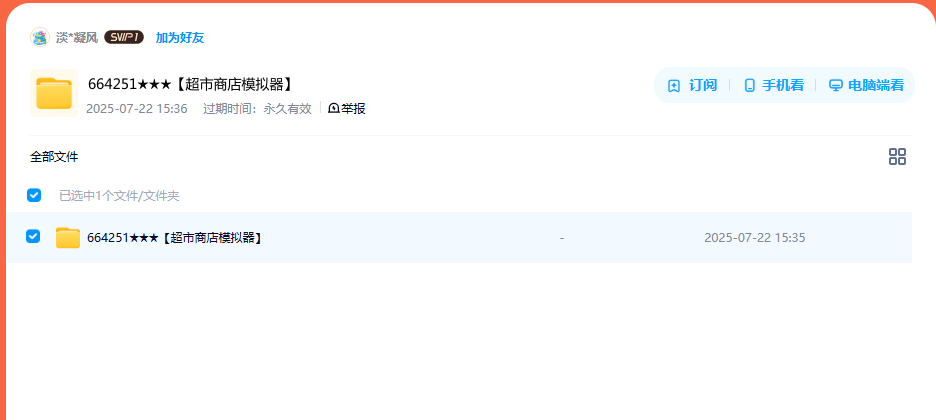936x420 pixels.
Task: Switch to grid view icon
Action: click(897, 157)
